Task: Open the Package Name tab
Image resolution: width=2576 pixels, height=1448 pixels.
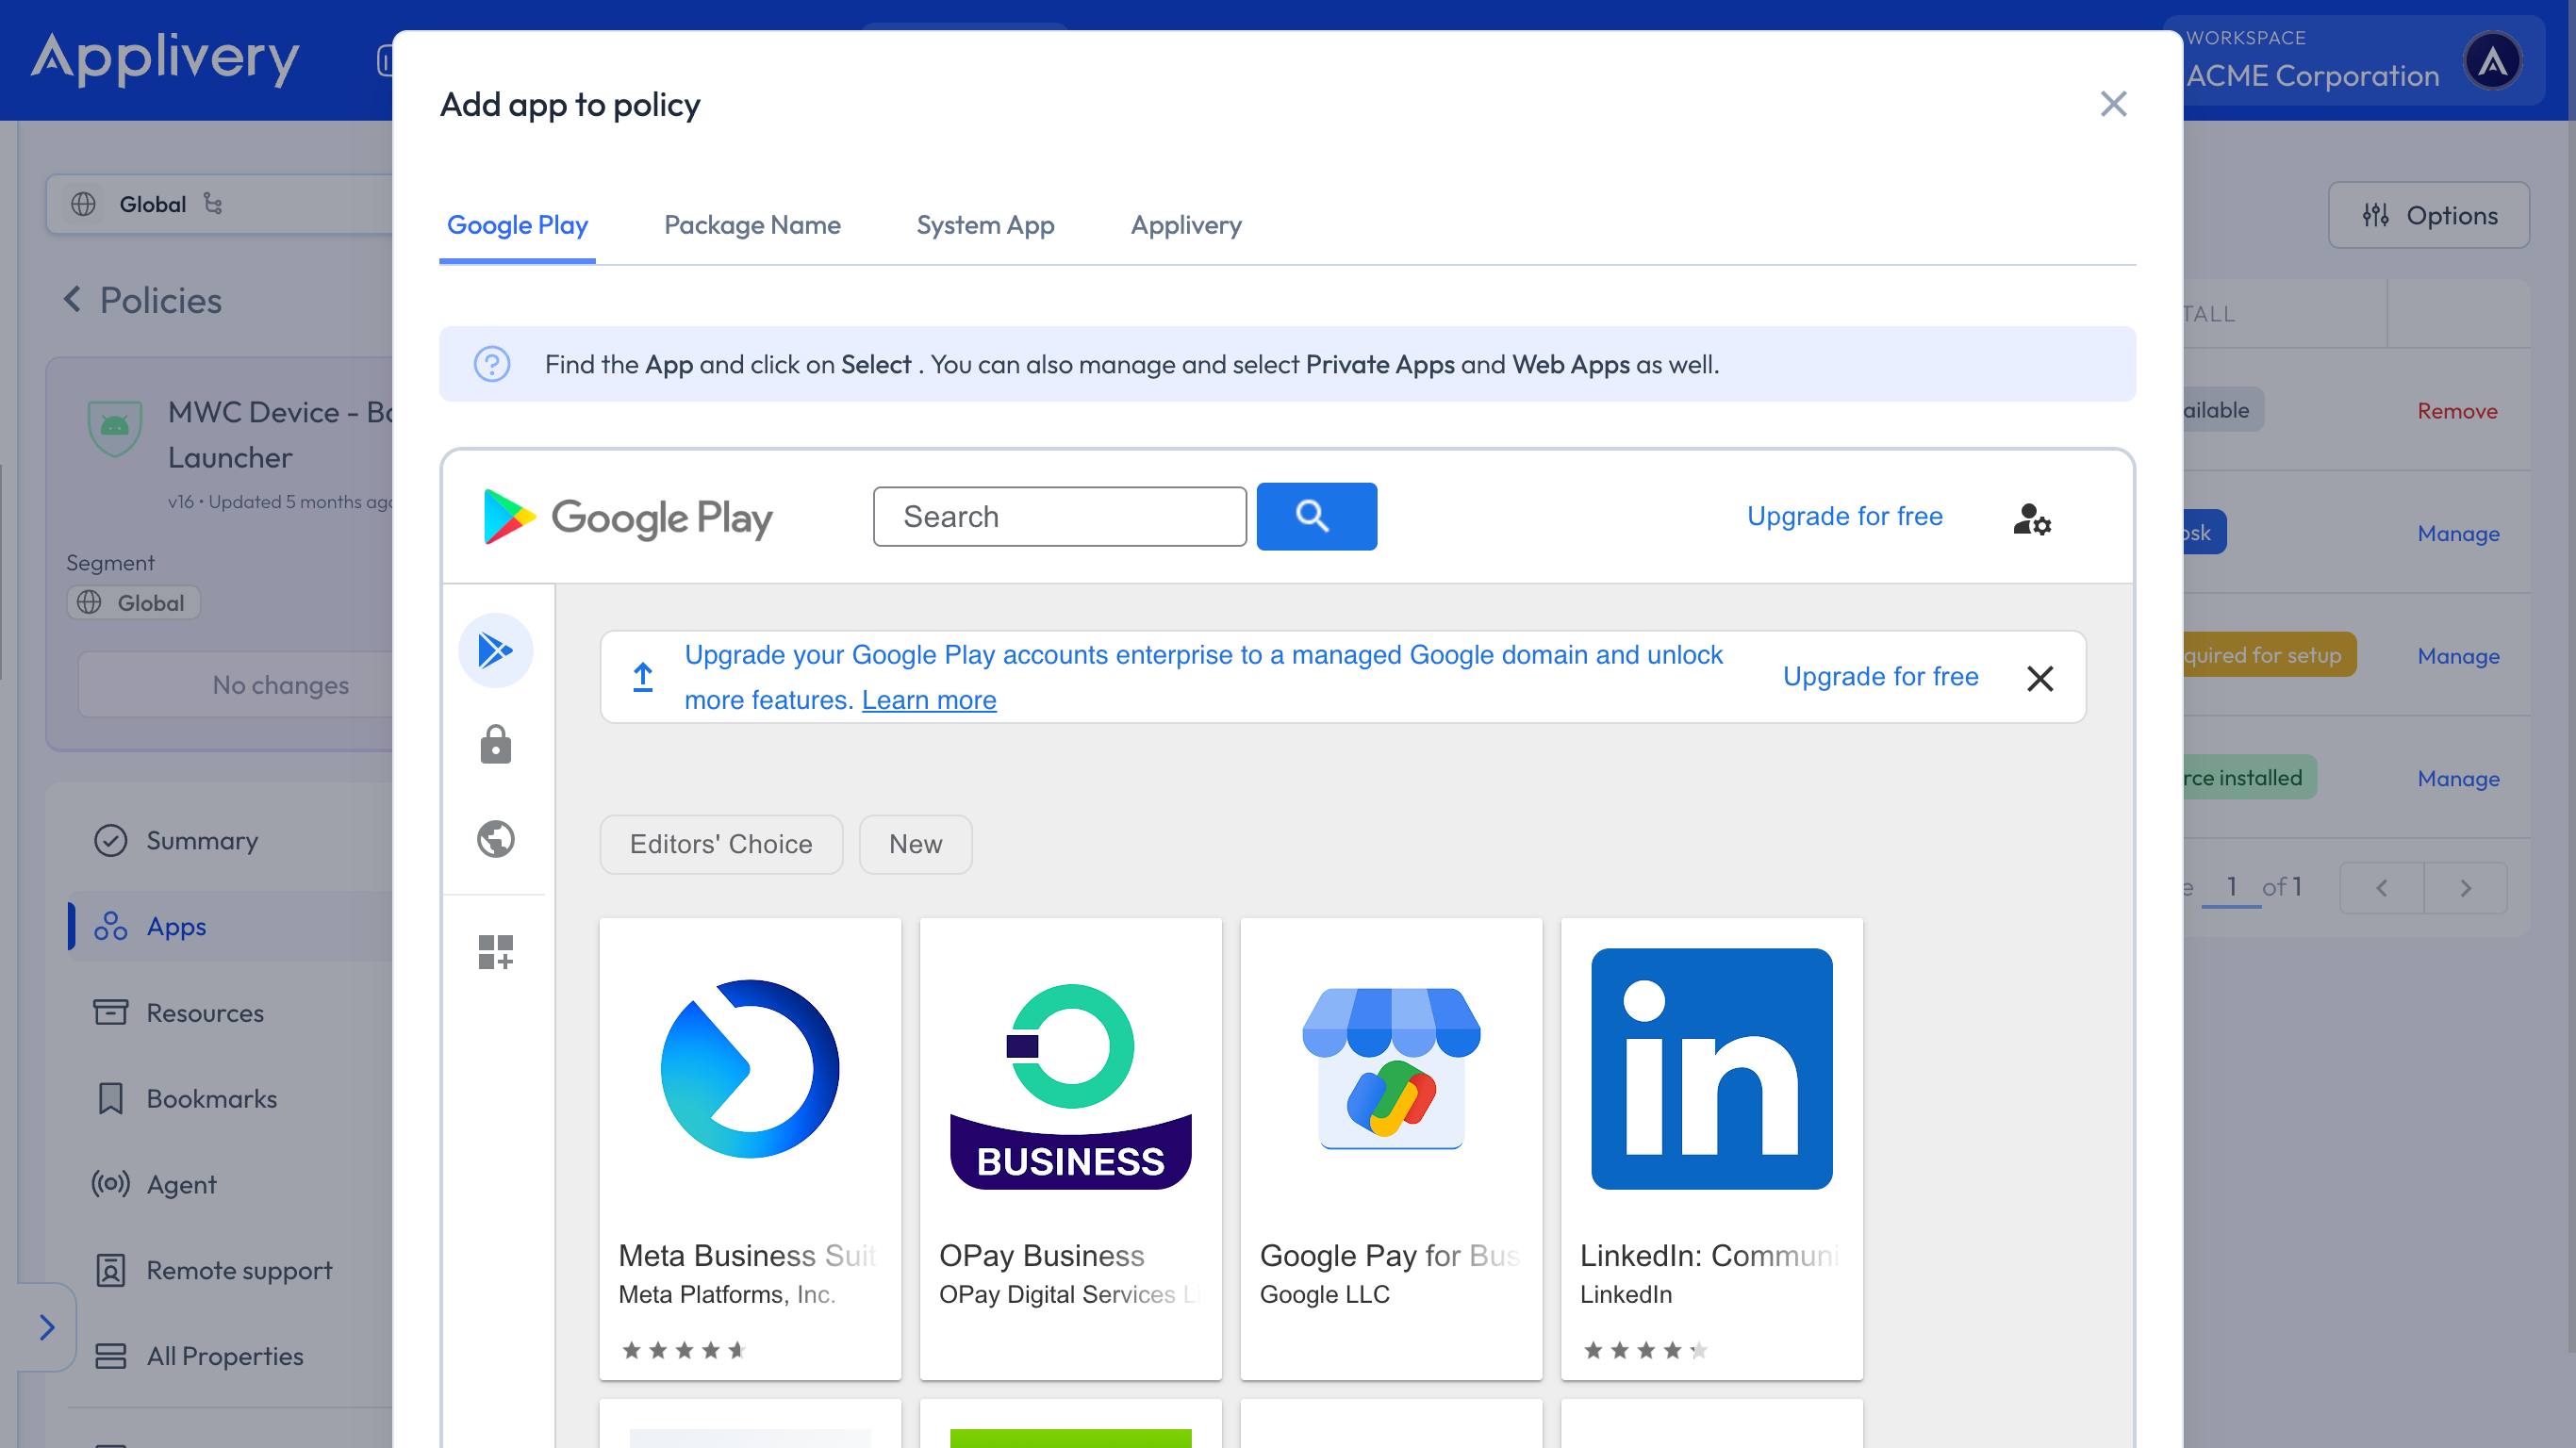Action: tap(752, 225)
